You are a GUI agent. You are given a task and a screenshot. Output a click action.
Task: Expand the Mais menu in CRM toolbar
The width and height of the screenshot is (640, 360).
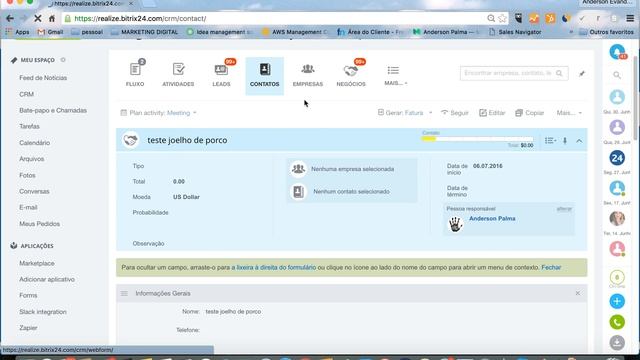(395, 76)
